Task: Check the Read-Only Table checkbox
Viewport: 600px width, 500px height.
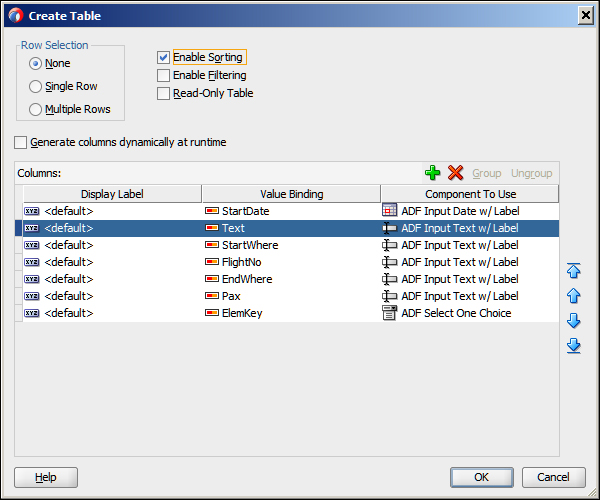Action: pyautogui.click(x=163, y=93)
